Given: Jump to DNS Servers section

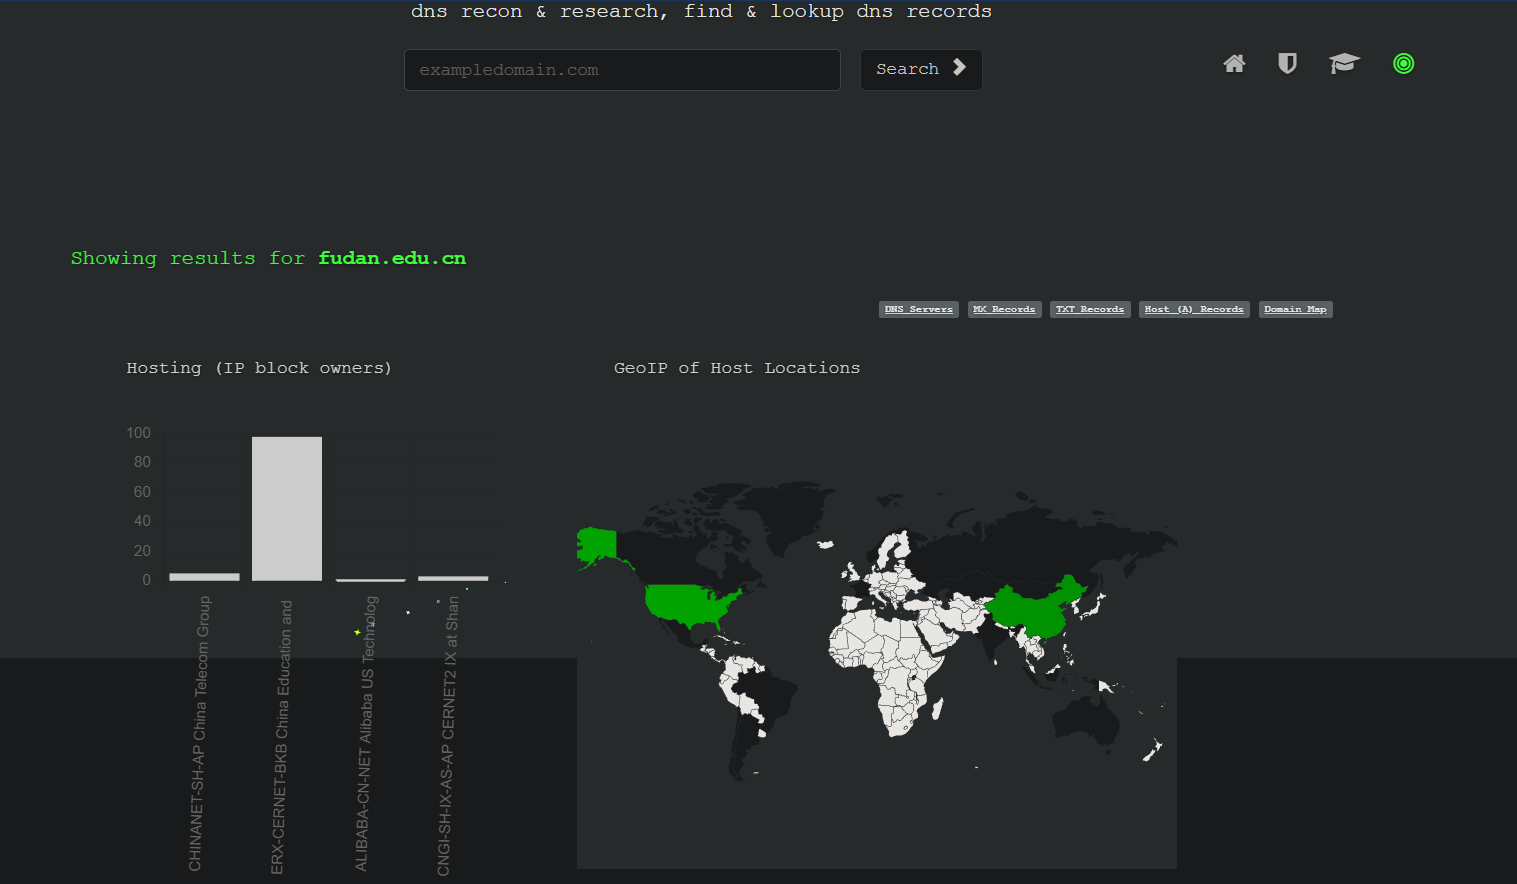Looking at the screenshot, I should pos(919,310).
